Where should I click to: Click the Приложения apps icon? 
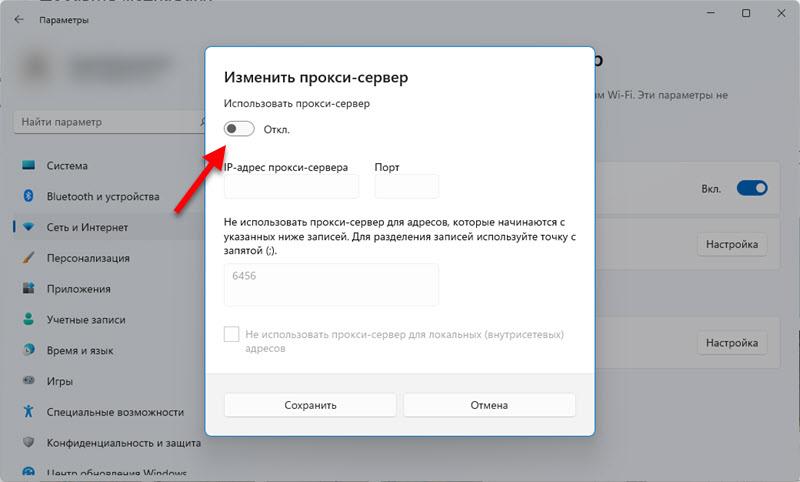29,288
